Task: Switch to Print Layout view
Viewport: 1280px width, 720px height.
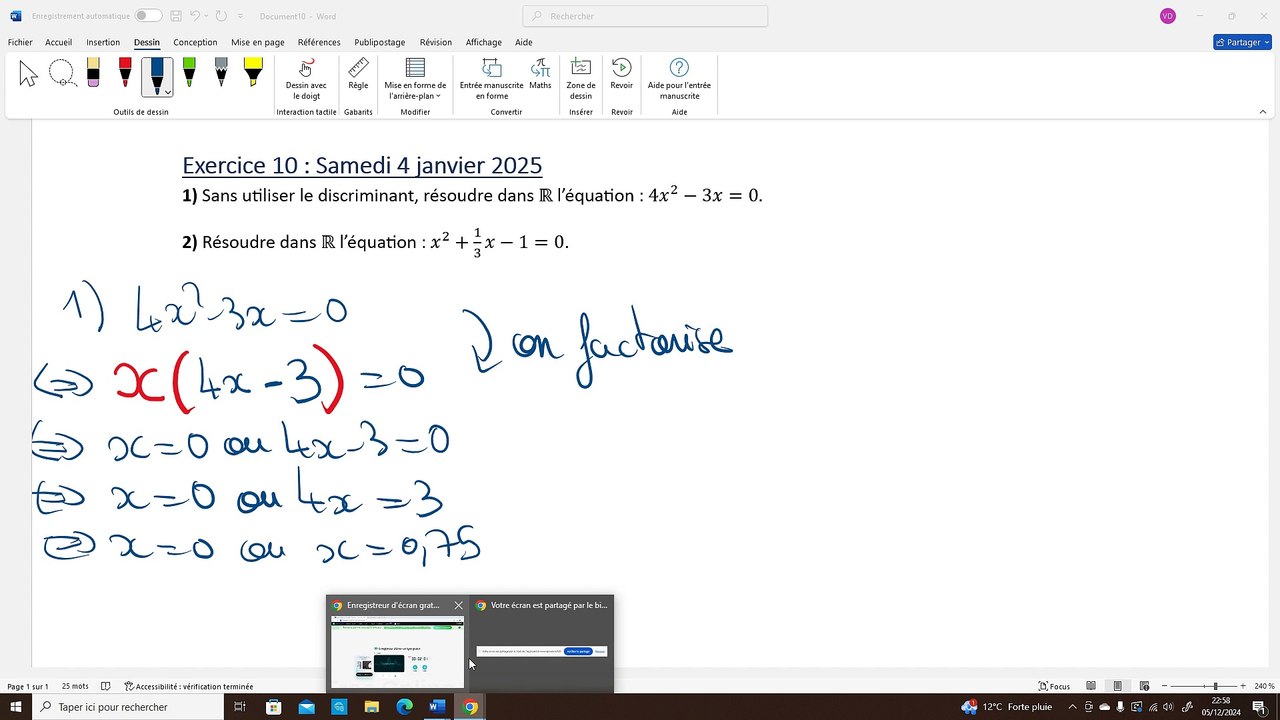Action: 1118,686
